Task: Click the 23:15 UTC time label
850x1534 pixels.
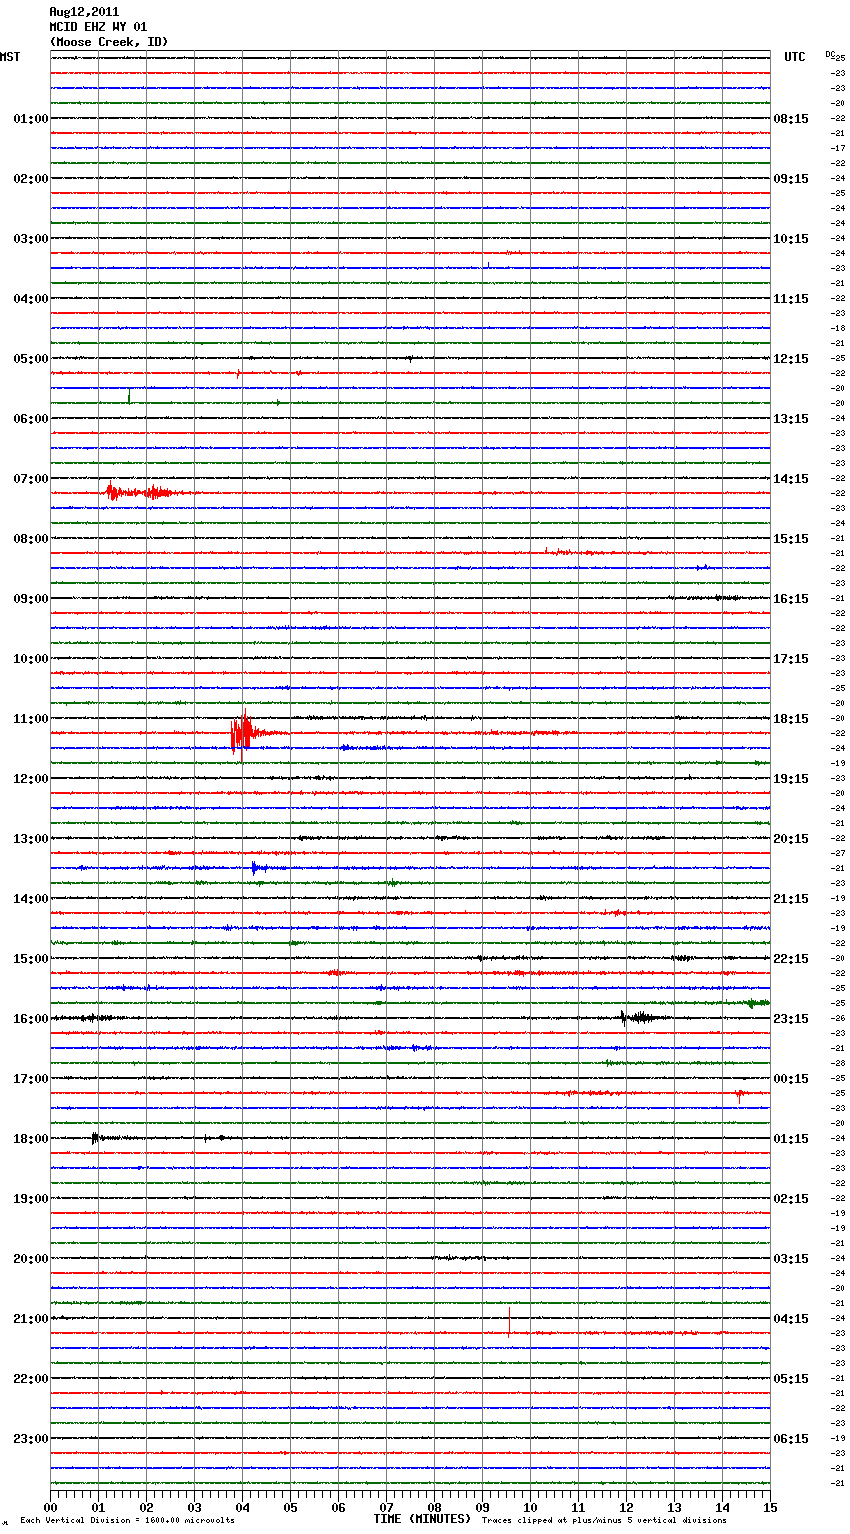Action: [x=791, y=1019]
